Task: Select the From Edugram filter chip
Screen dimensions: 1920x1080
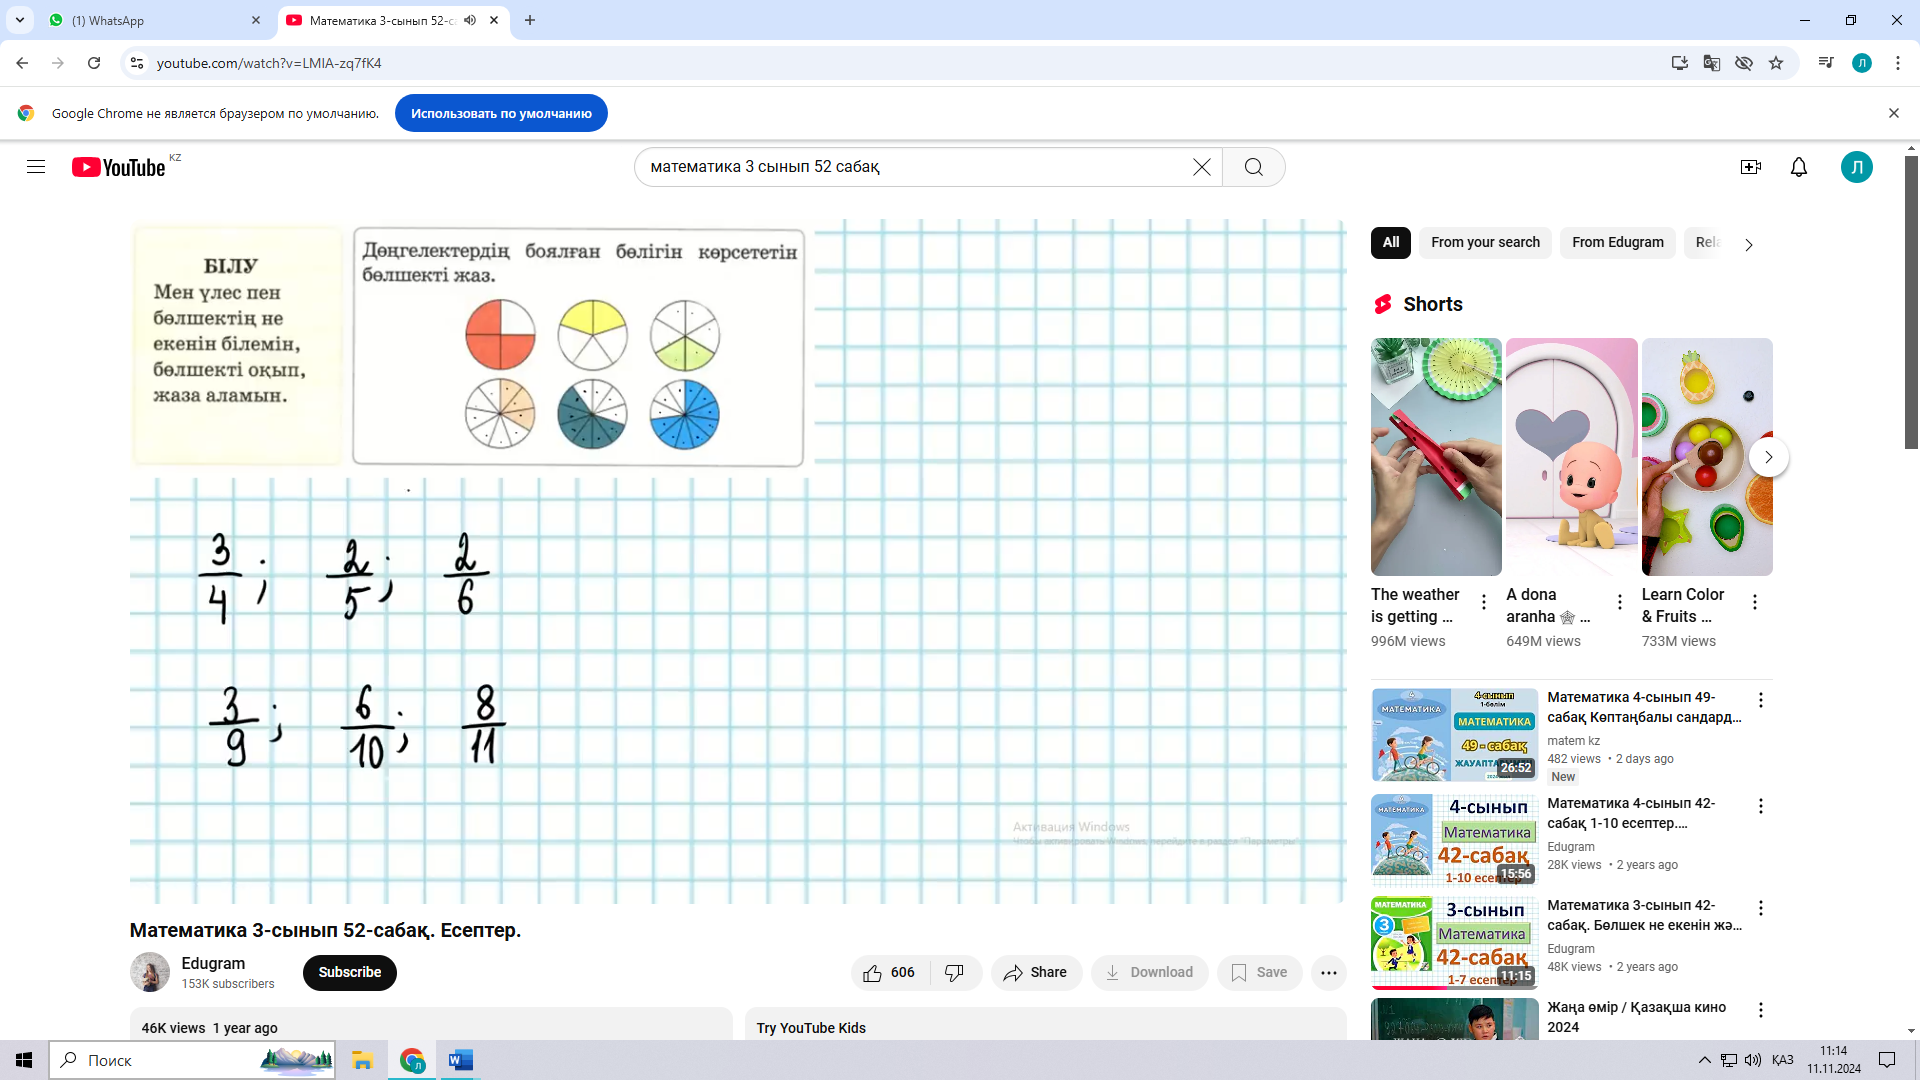Action: [1617, 242]
